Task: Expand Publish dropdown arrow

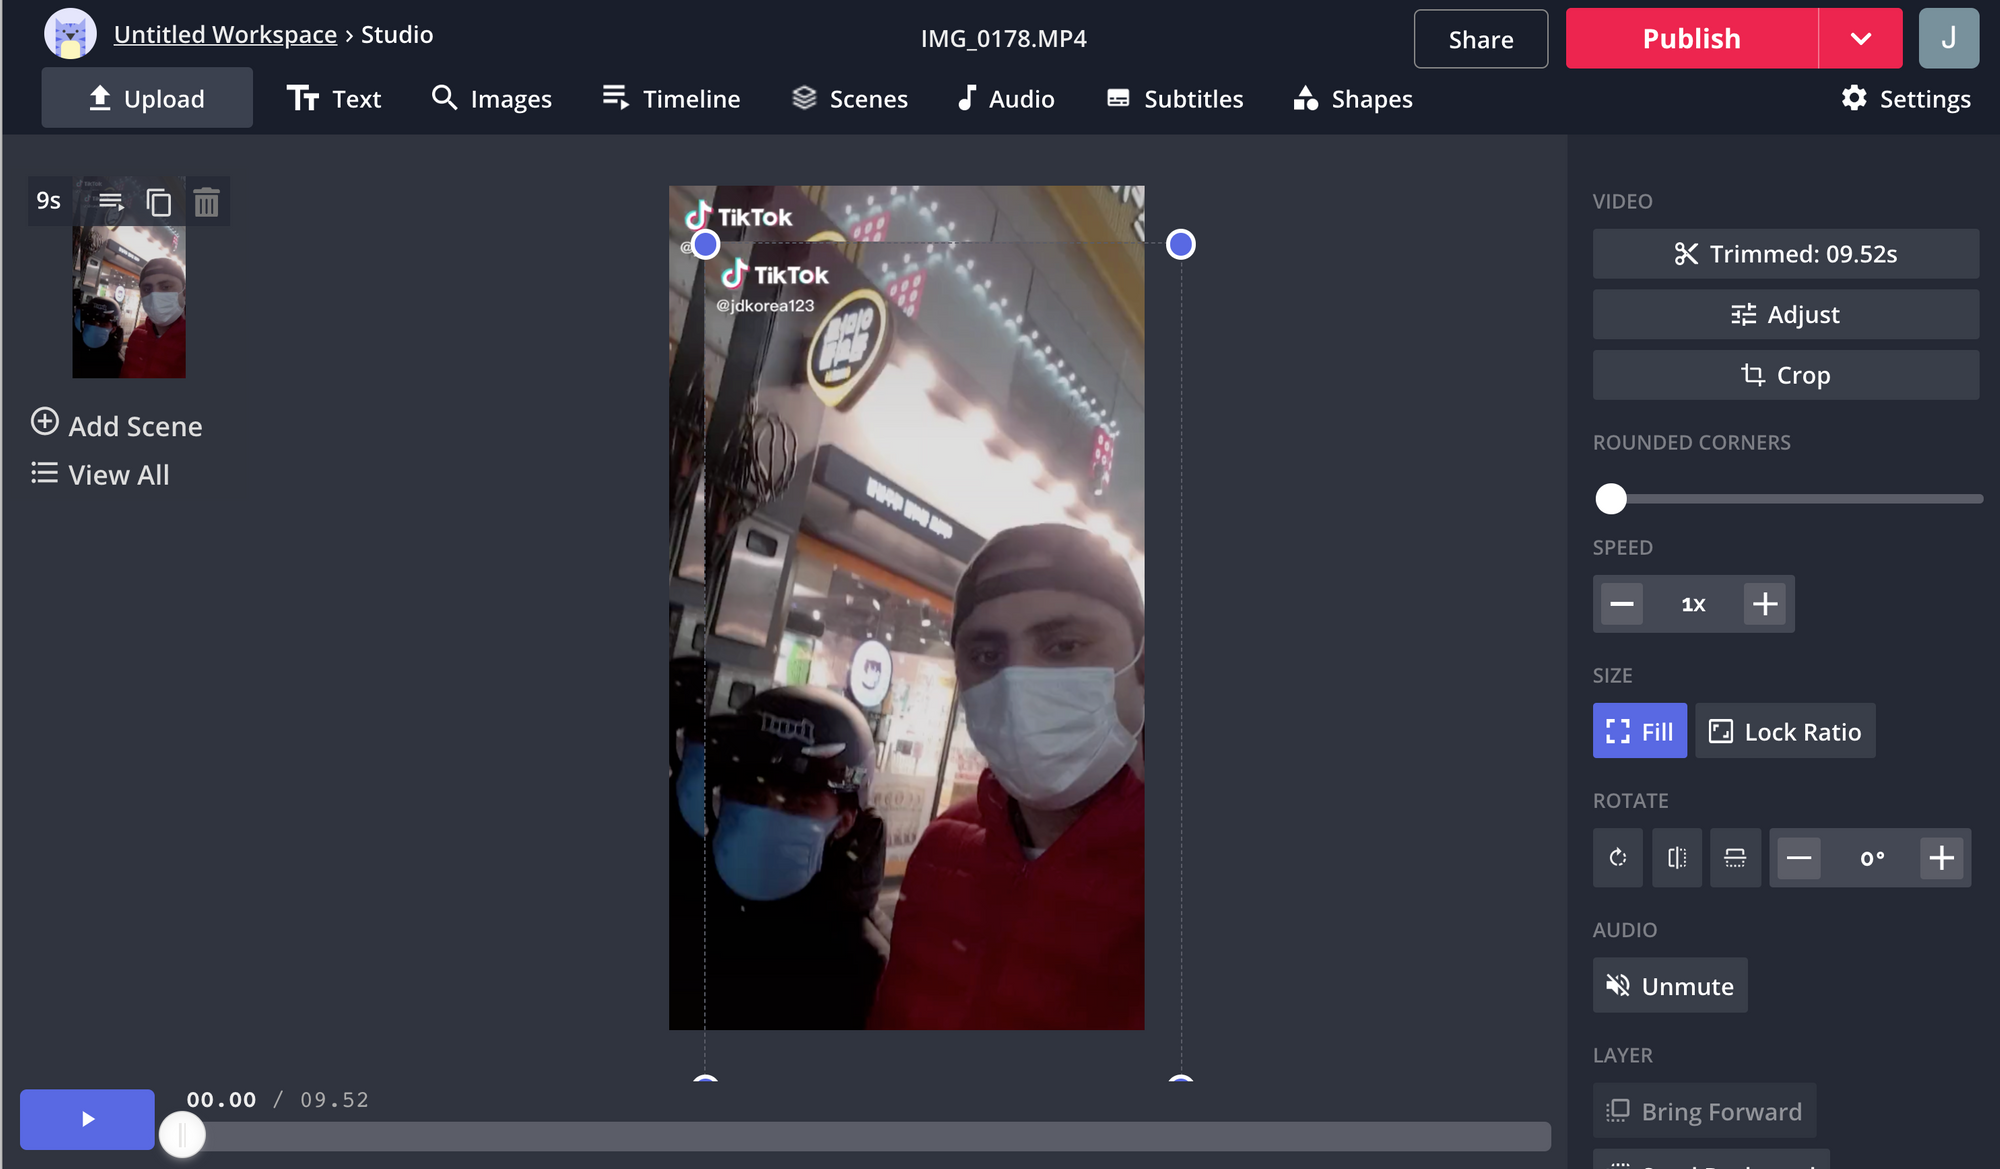Action: (1860, 39)
